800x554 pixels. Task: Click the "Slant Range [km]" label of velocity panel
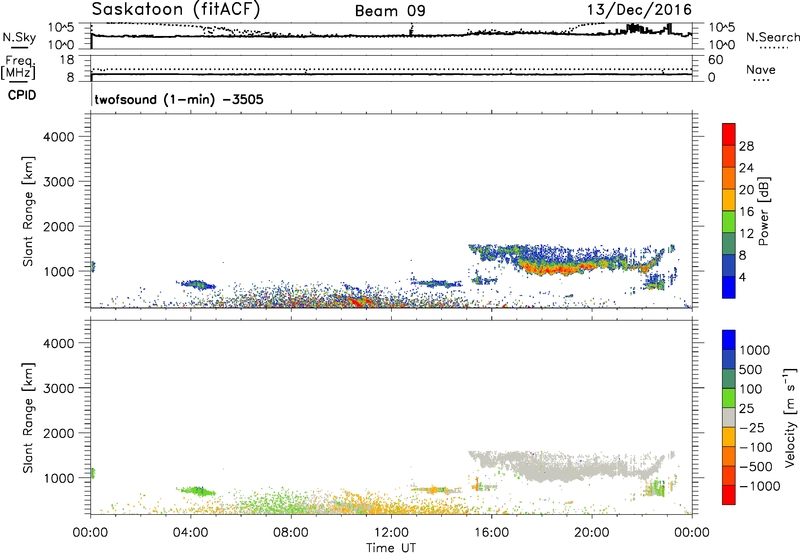point(28,418)
